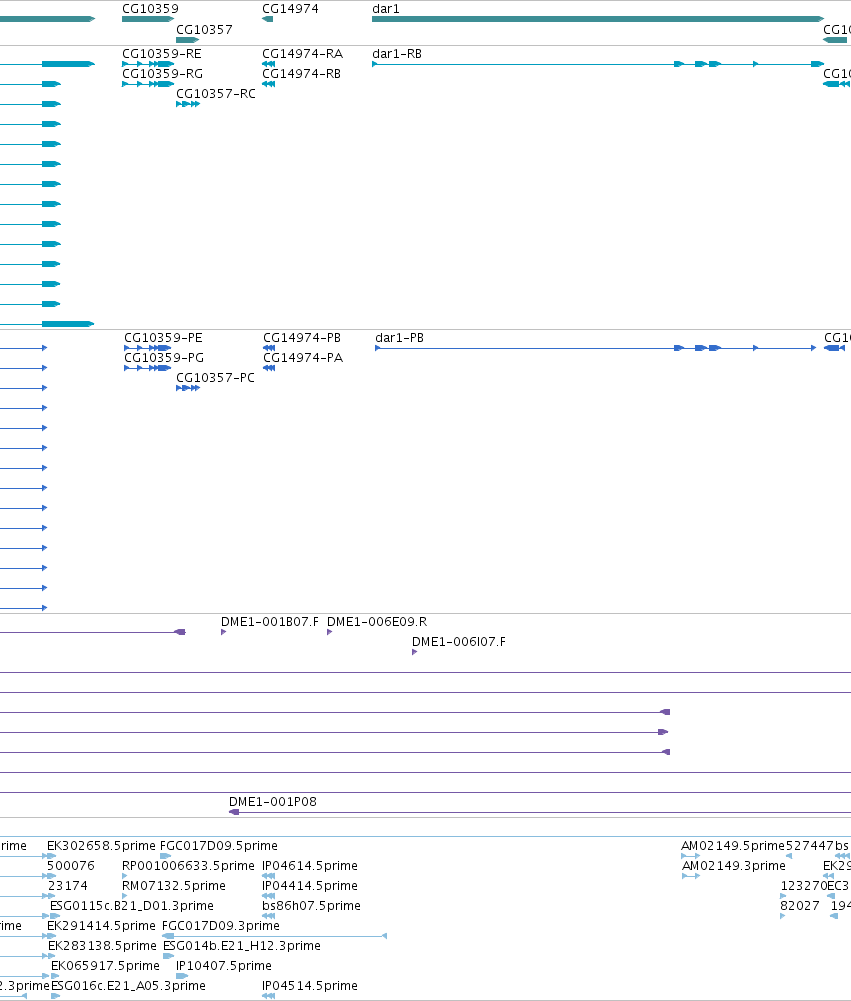Select the CG14974 gene label
The image size is (851, 1001).
[x=290, y=9]
